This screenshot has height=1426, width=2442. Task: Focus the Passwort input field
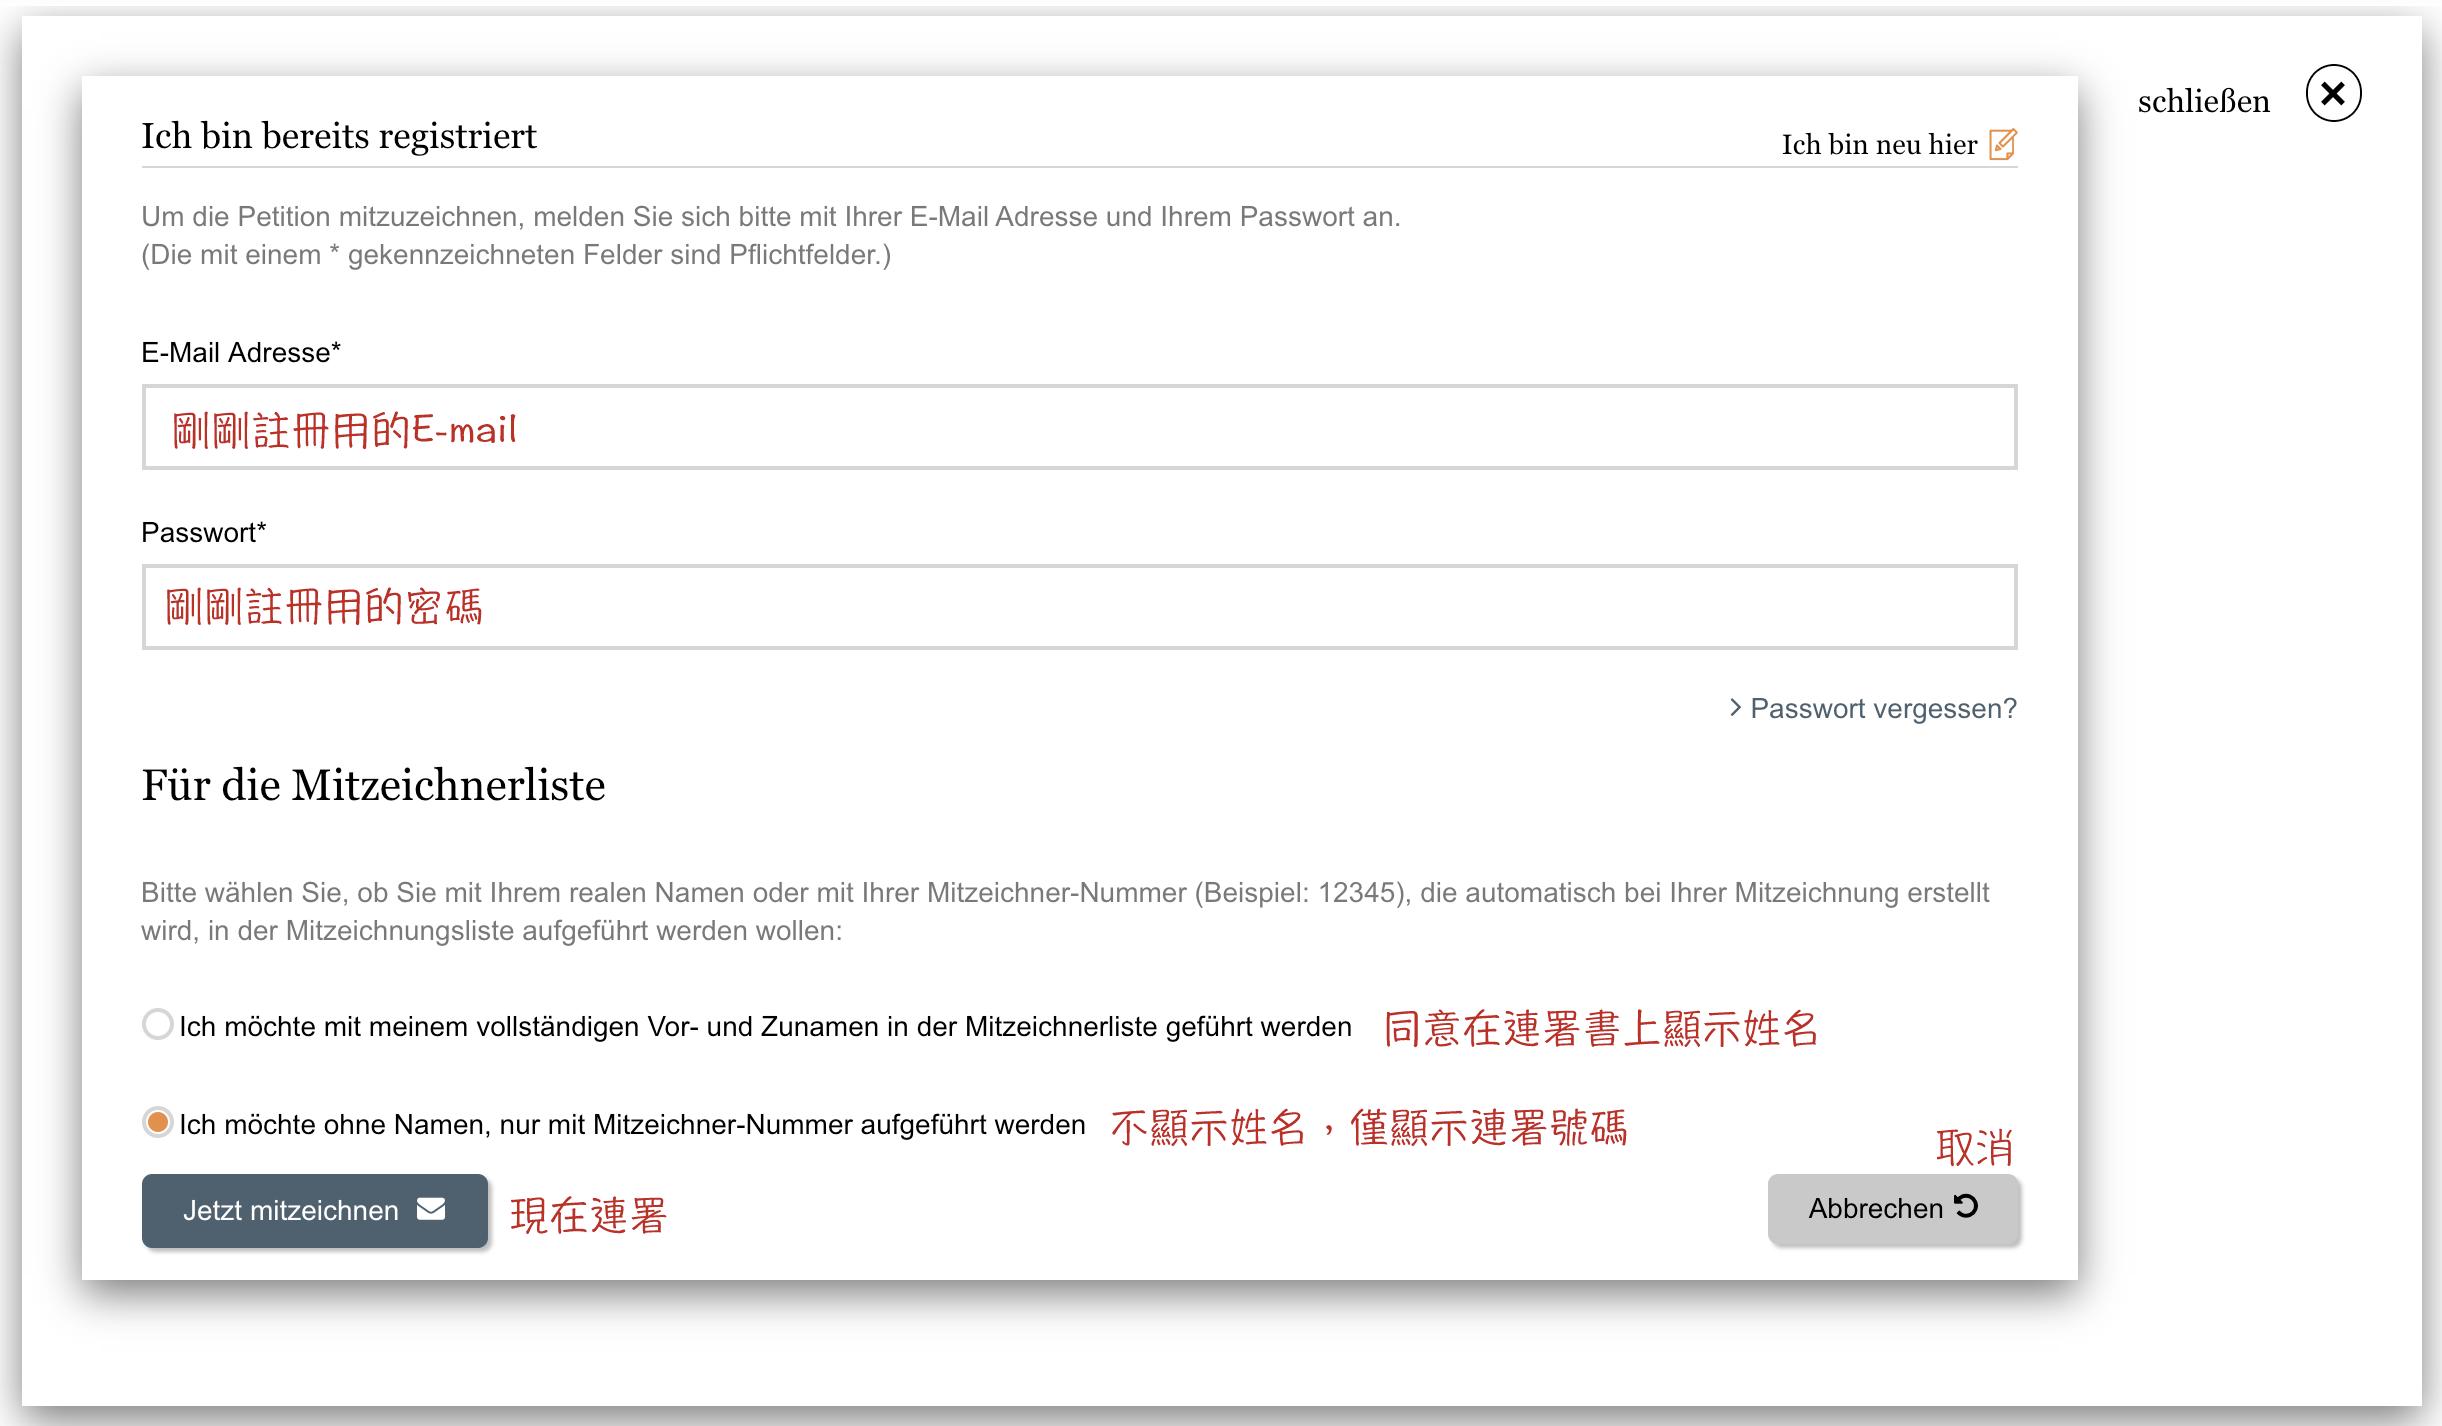pos(1079,607)
